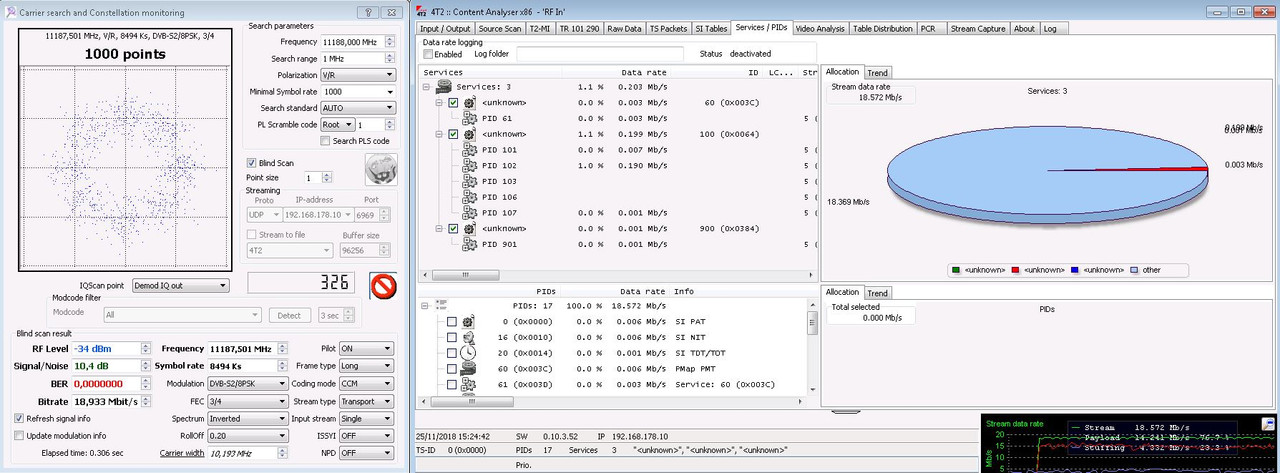The width and height of the screenshot is (1280, 473).
Task: Uncheck service with ID 60 (0x003C)
Action: pyautogui.click(x=453, y=102)
